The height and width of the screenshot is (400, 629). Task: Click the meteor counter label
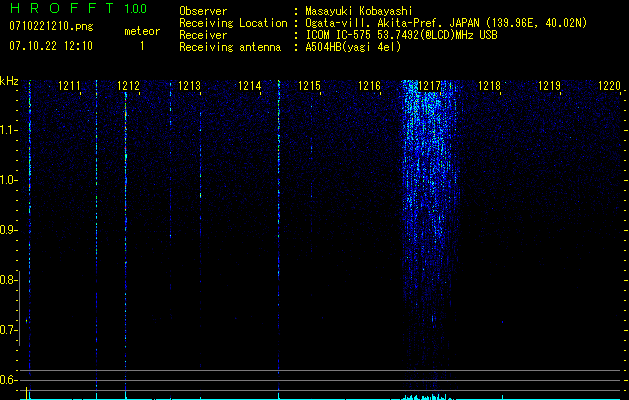pos(142,31)
